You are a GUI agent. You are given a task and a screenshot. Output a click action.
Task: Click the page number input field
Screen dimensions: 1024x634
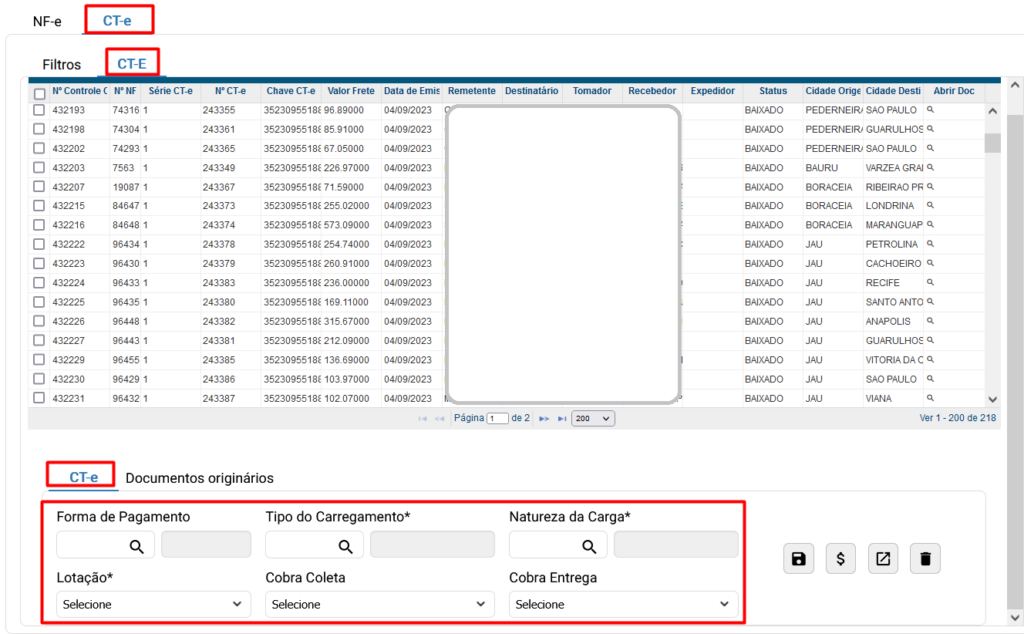coord(497,418)
